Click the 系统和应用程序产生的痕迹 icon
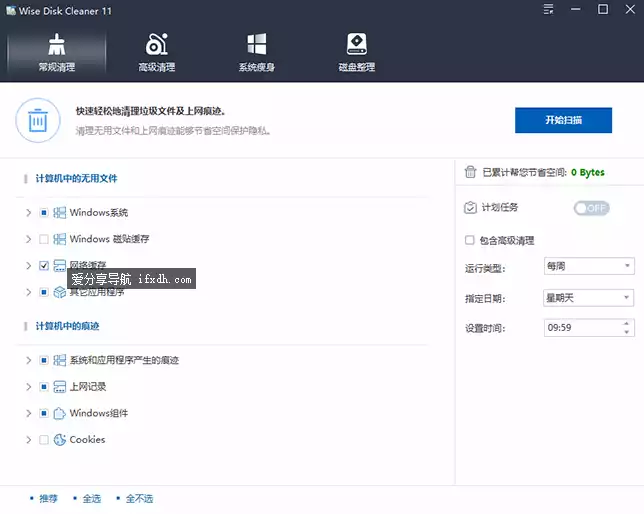Viewport: 644px width, 514px height. coord(60,360)
